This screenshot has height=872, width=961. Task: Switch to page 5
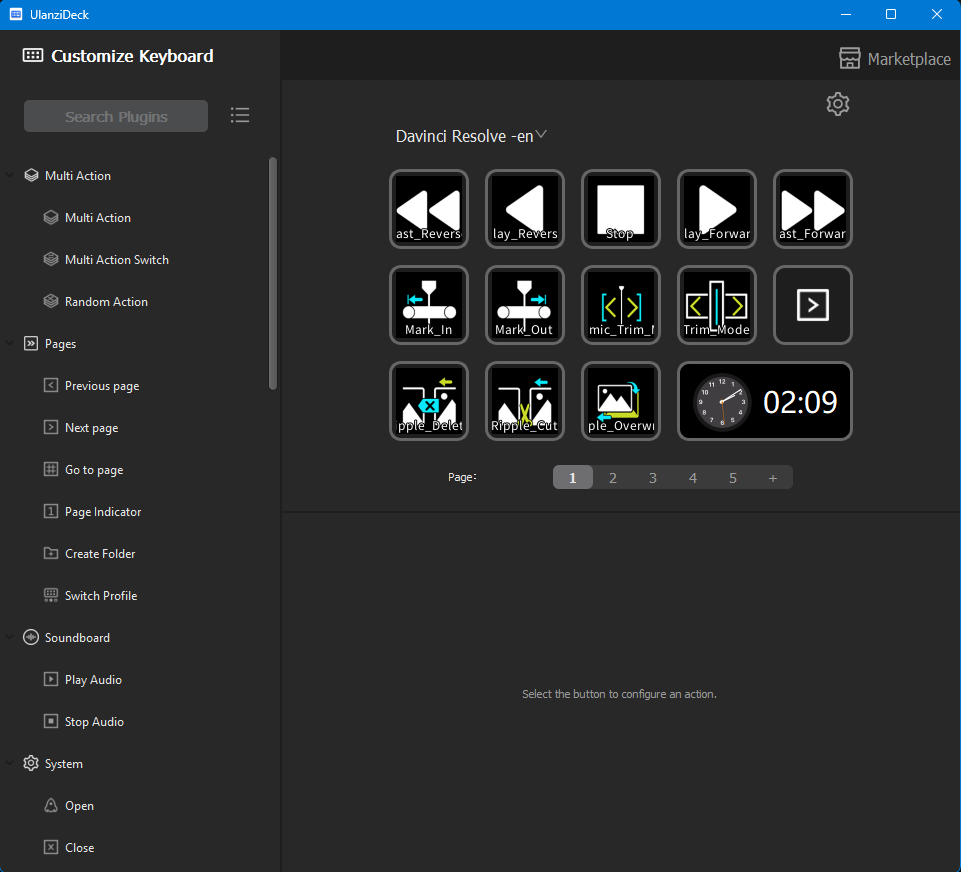[x=733, y=478]
